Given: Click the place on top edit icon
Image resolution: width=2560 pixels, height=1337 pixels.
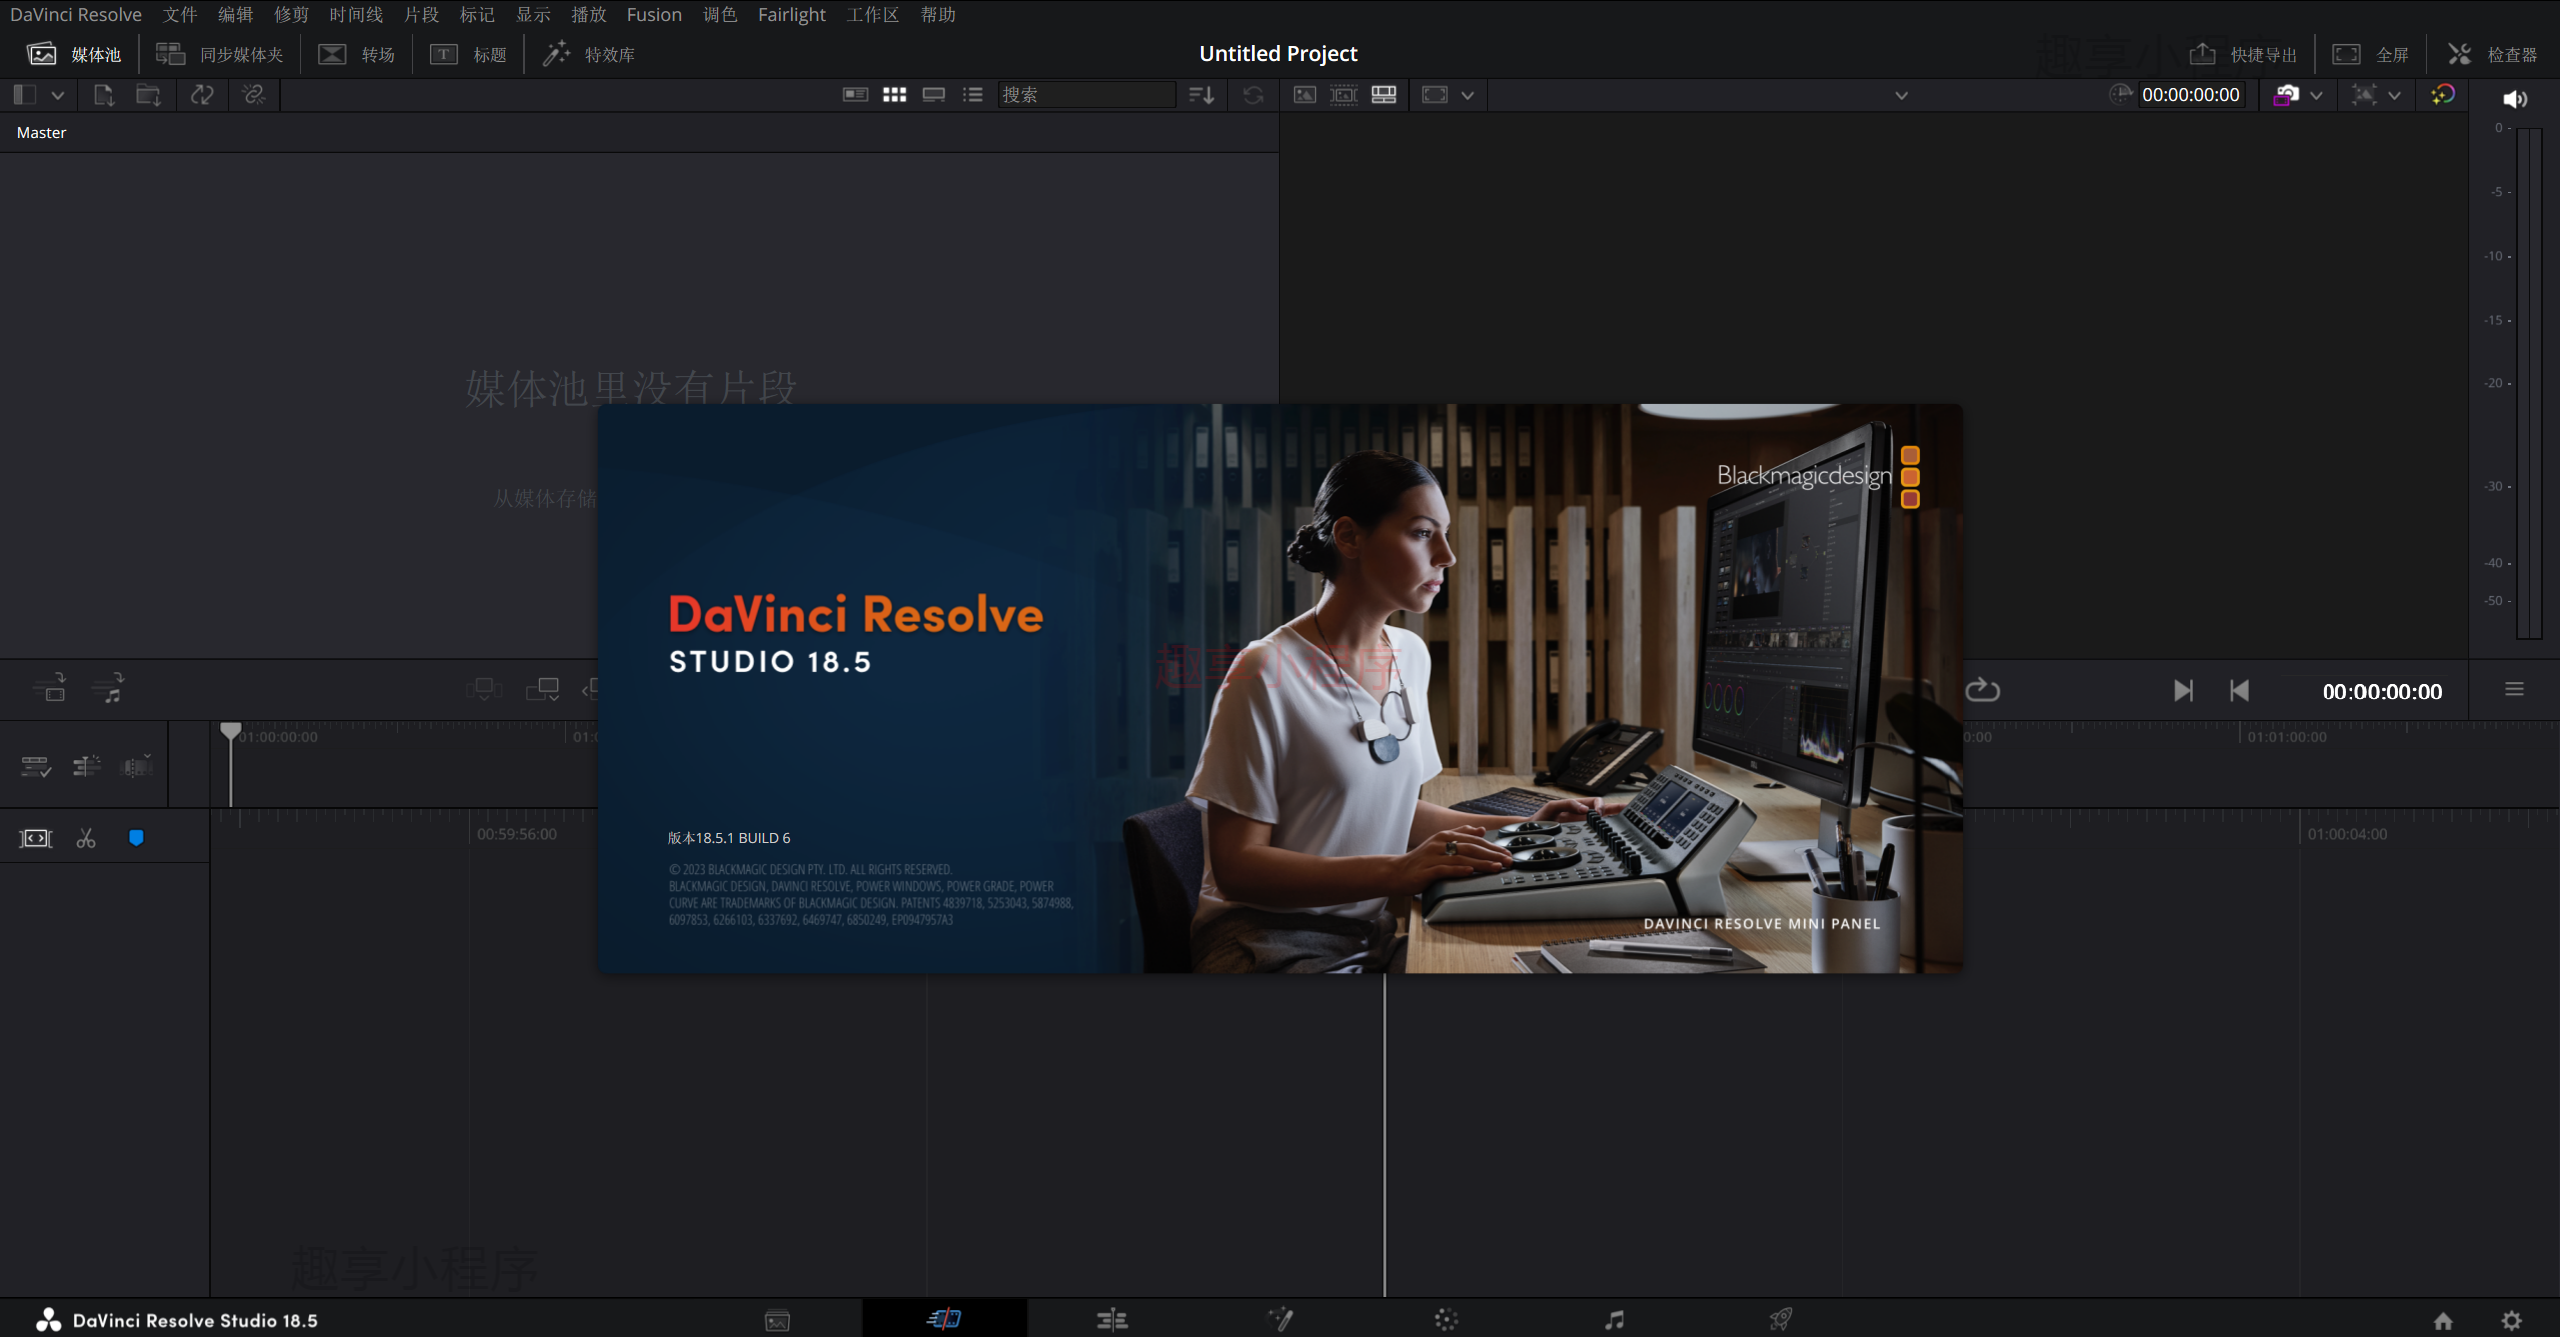Looking at the screenshot, I should click(543, 689).
